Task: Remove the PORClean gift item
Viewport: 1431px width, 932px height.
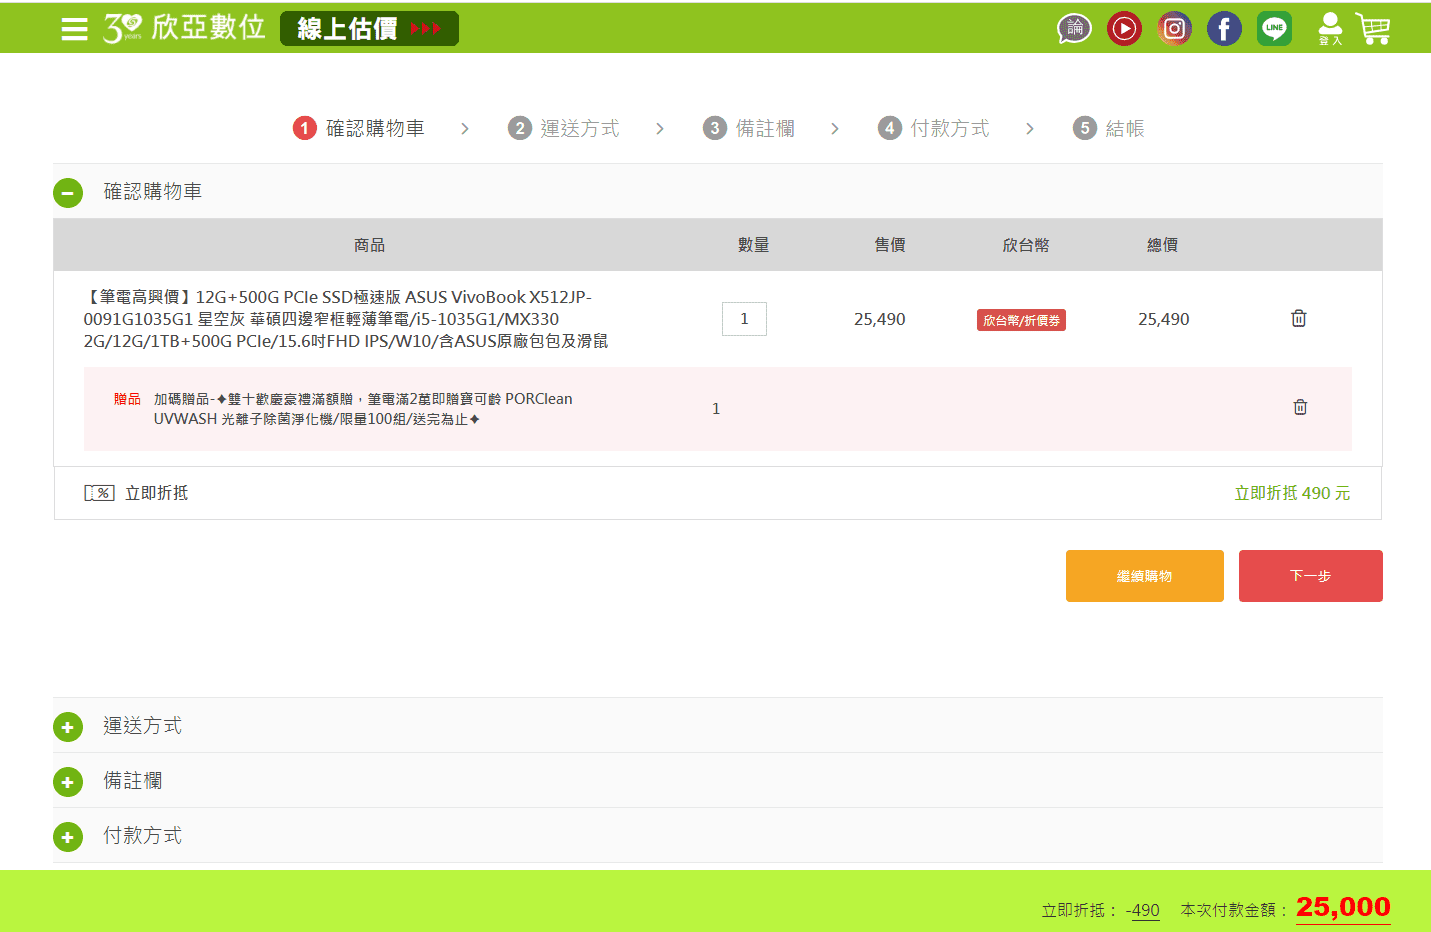Action: 1299,407
